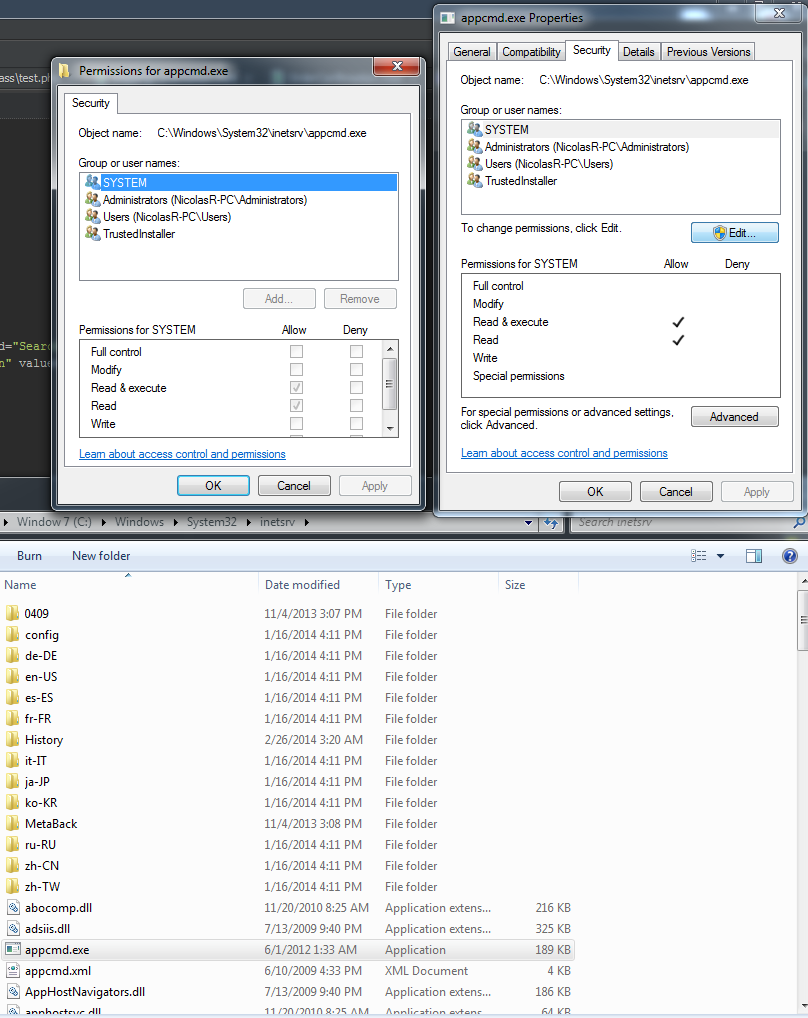Click OK in Properties window
The height and width of the screenshot is (1018, 808).
[x=595, y=491]
